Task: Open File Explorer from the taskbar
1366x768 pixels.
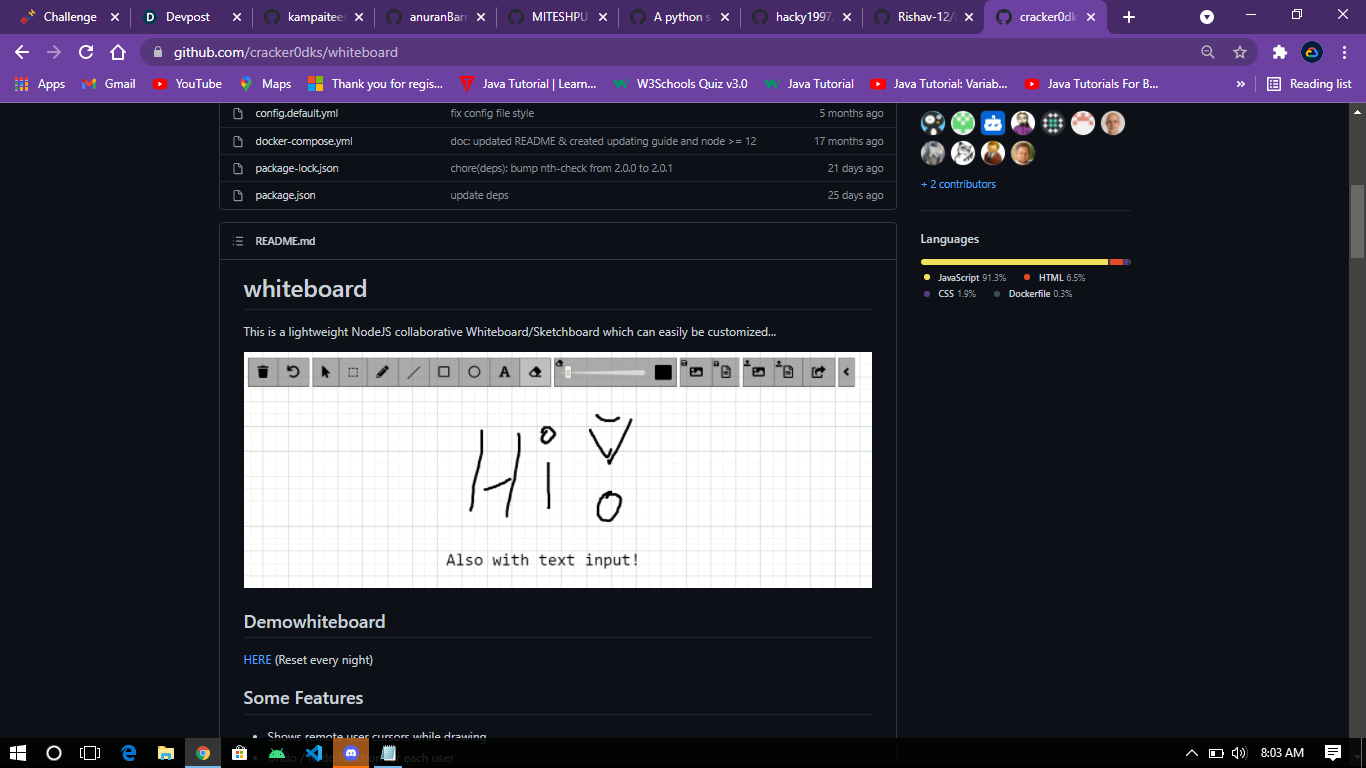Action: pos(165,753)
